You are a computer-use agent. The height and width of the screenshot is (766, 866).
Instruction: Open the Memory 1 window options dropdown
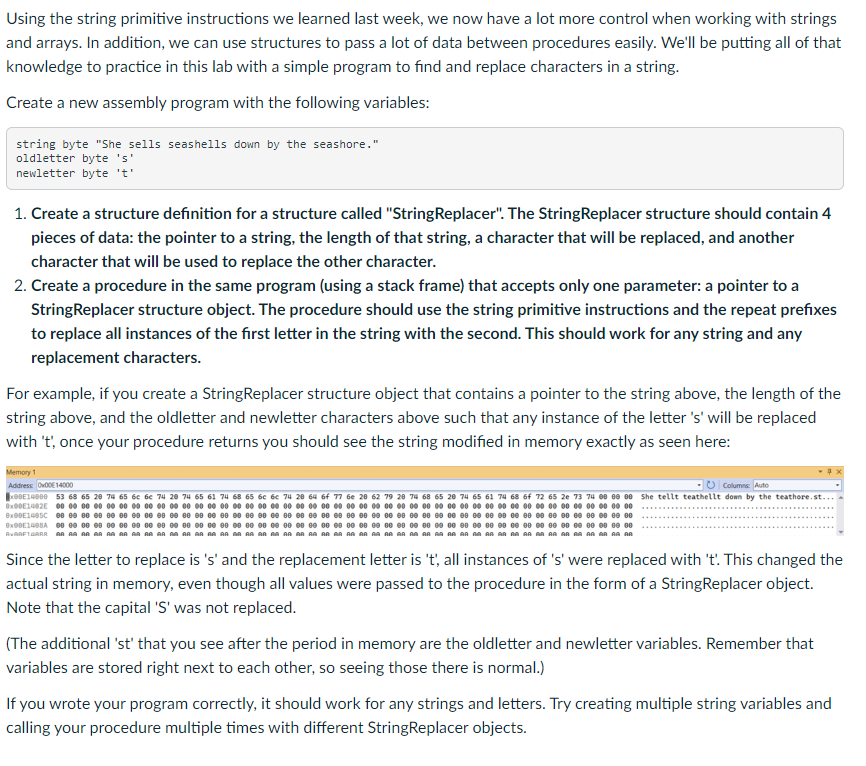point(820,472)
